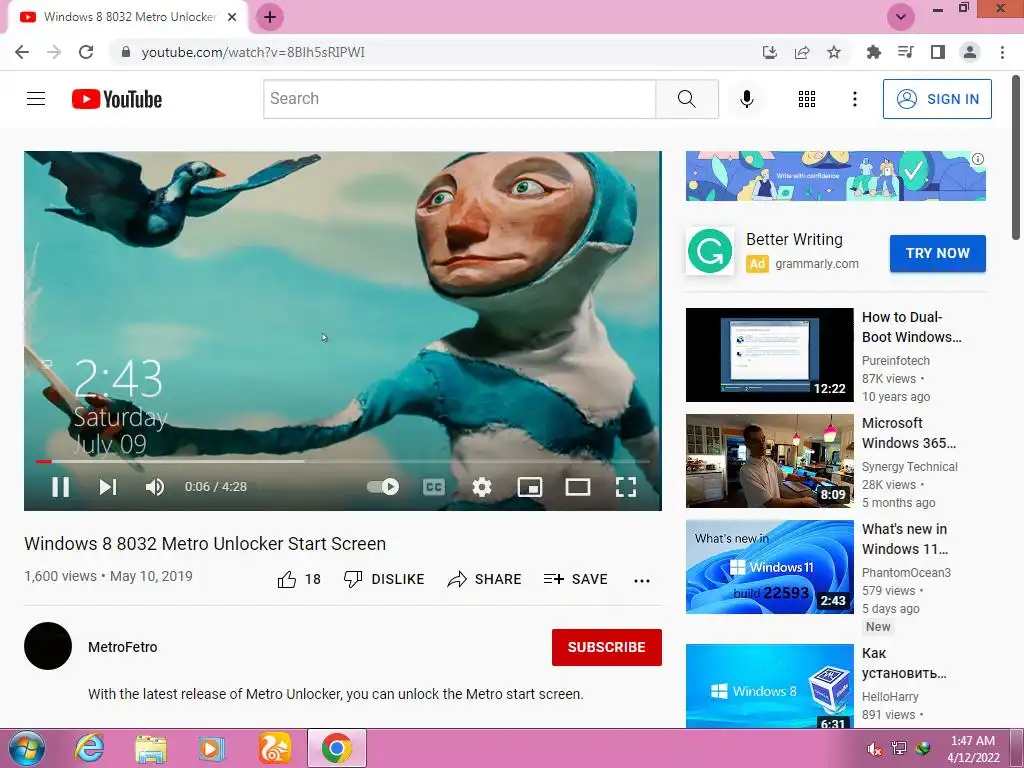Open the How to Dual-Boot Windows thumbnail

point(769,355)
